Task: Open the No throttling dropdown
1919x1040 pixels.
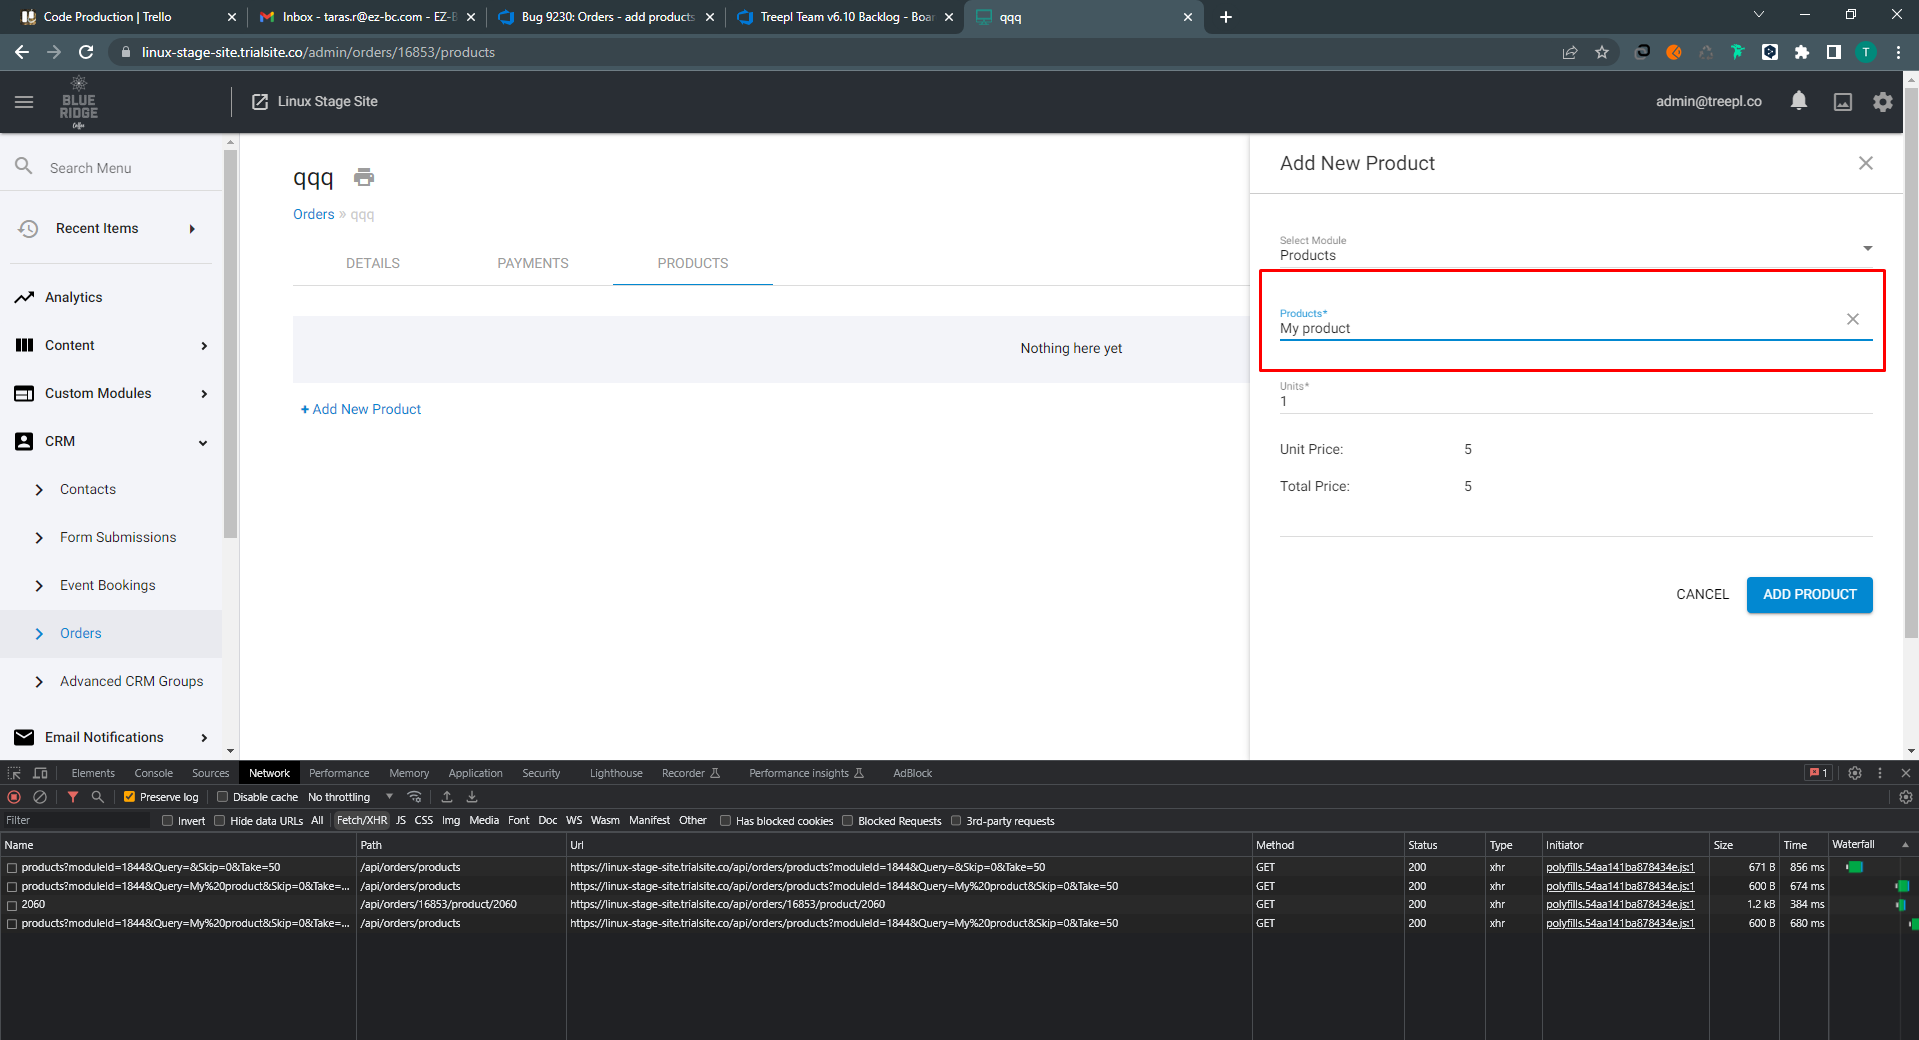Action: 350,797
